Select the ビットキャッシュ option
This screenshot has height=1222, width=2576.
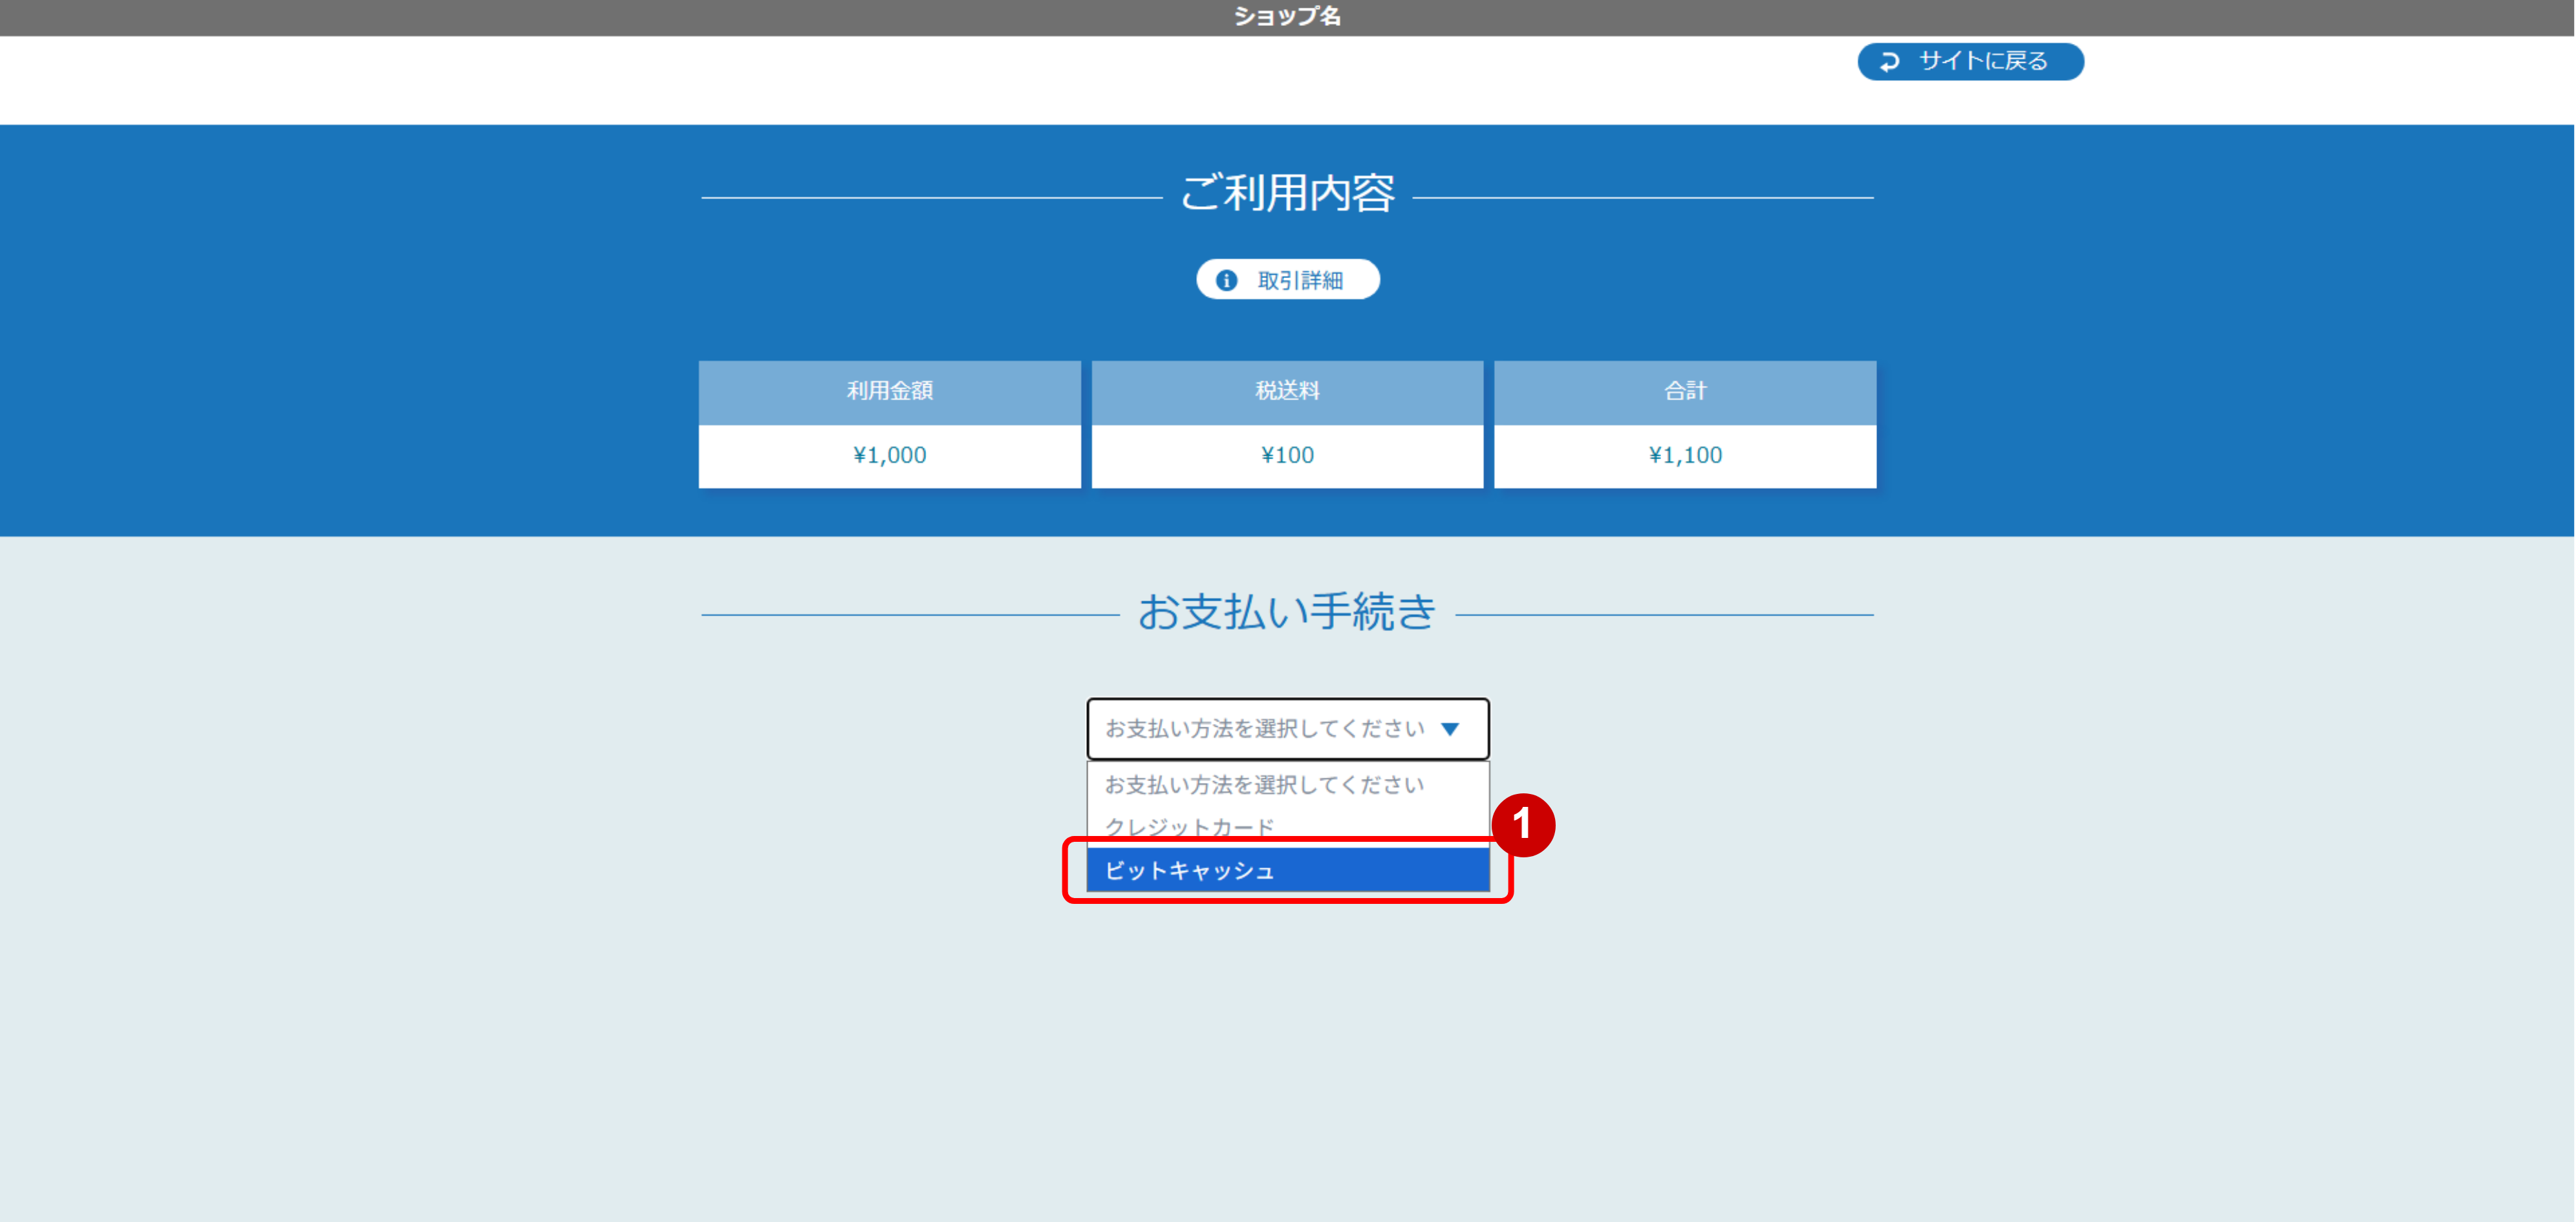coord(1288,871)
